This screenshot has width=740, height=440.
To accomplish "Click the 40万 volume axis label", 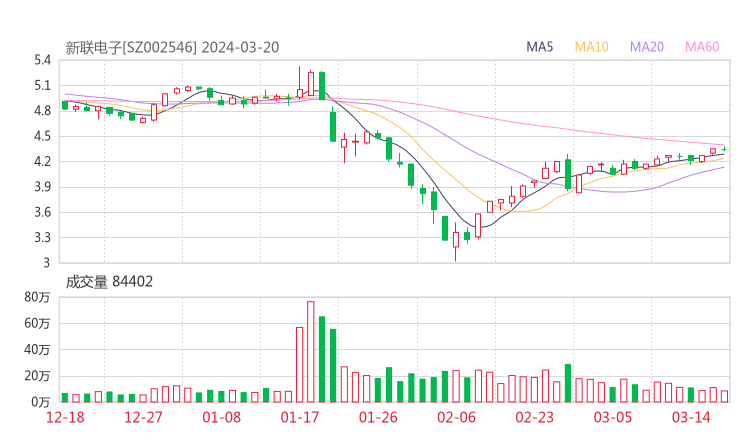I will click(37, 350).
